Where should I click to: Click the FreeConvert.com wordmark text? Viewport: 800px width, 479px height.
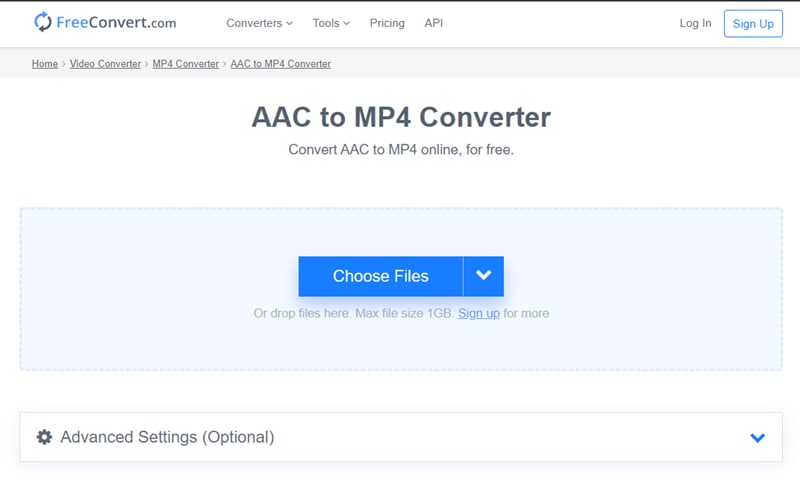click(118, 22)
